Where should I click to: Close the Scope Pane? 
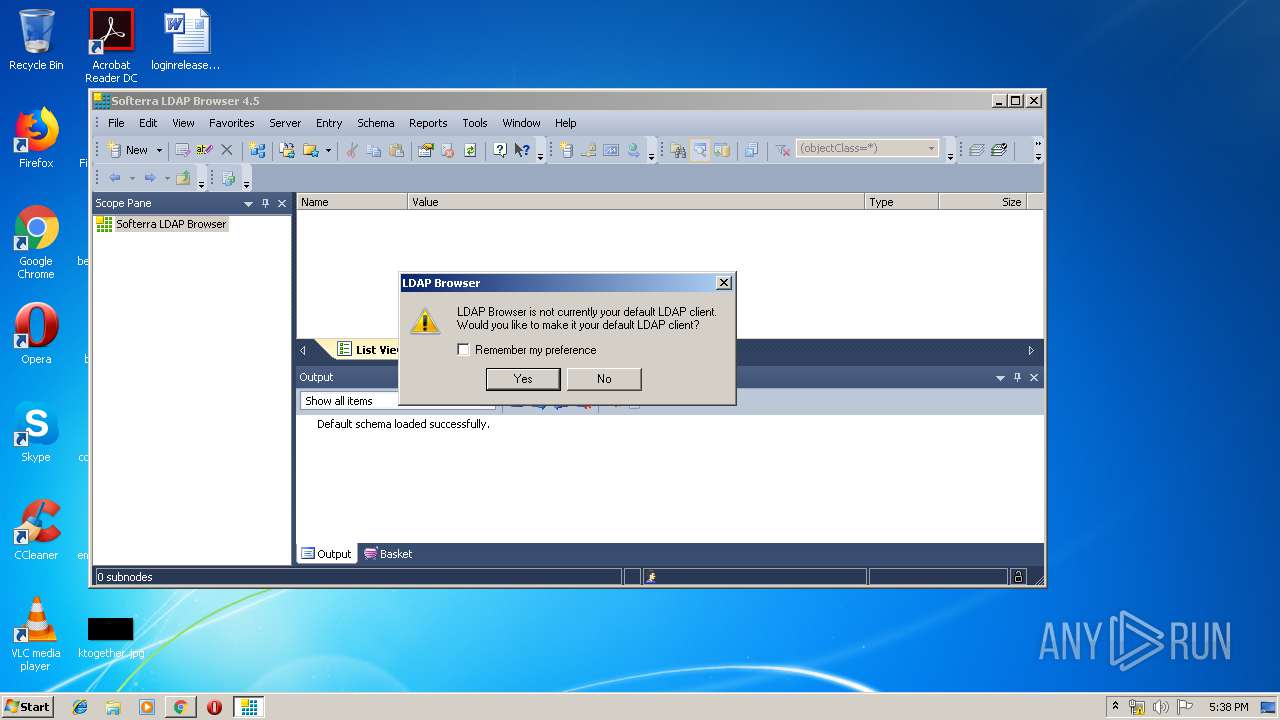[282, 203]
